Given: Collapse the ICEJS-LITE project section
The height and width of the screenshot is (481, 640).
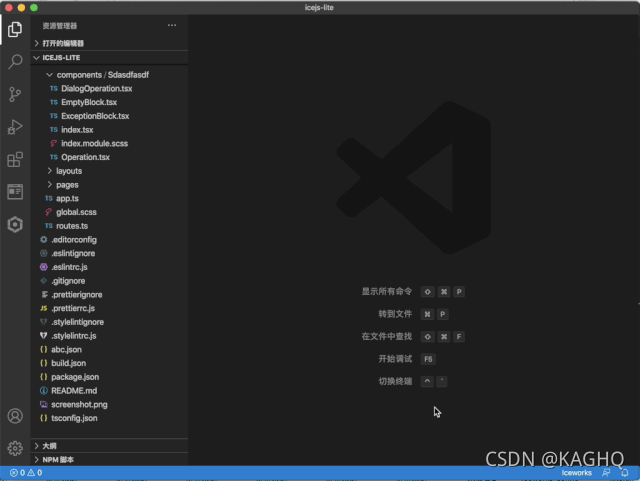Looking at the screenshot, I should click(109, 58).
